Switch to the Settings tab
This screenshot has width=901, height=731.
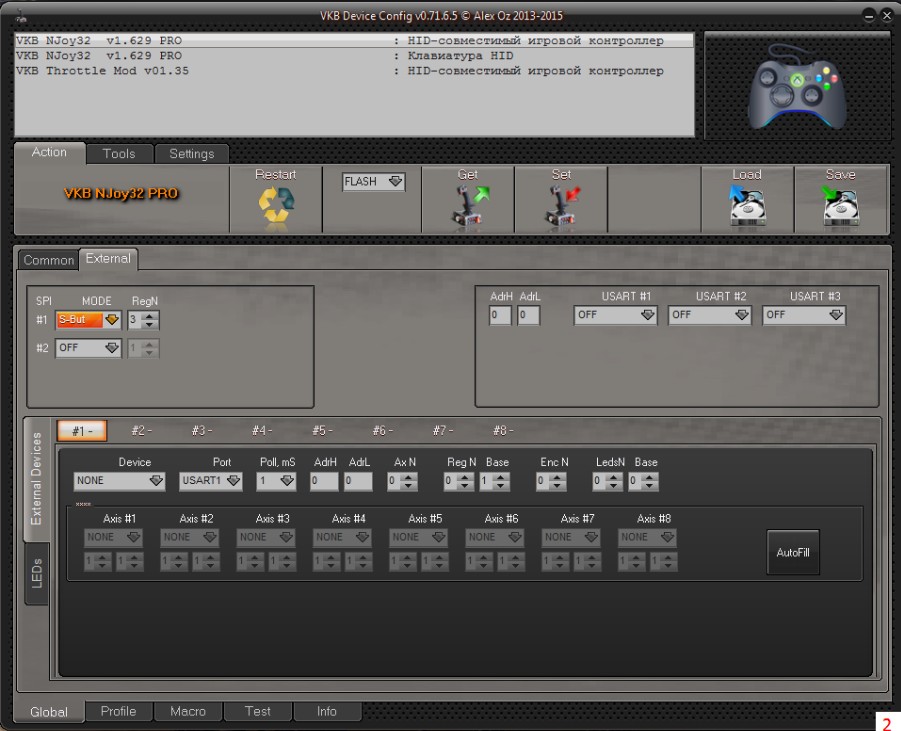(191, 153)
